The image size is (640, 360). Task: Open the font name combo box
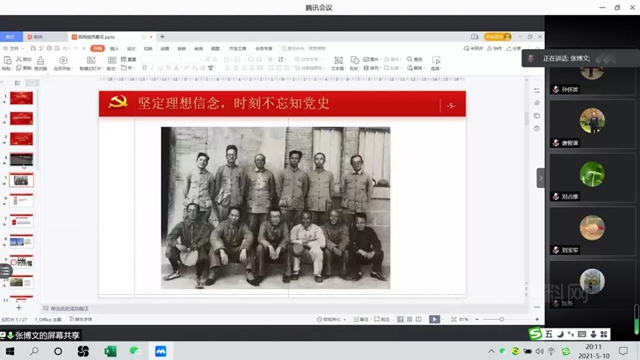[x=161, y=59]
